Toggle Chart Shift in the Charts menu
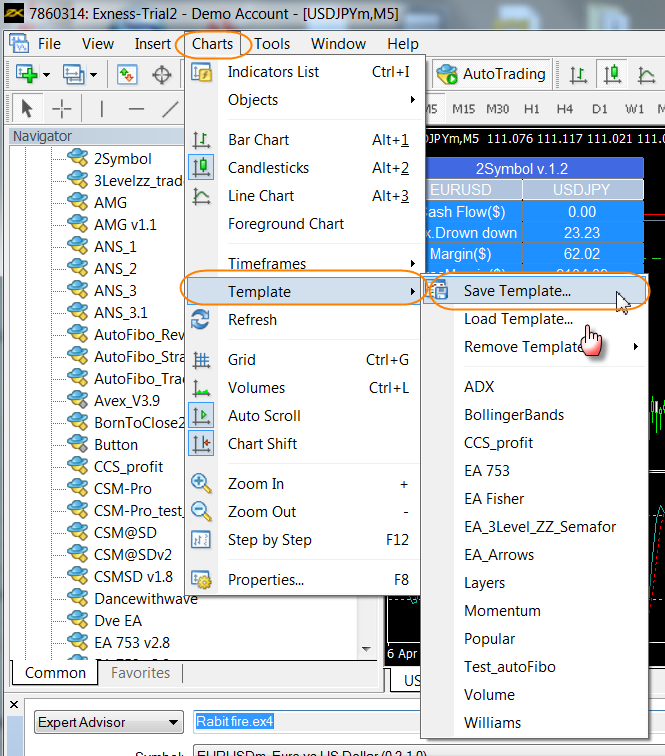Image resolution: width=665 pixels, height=756 pixels. [262, 444]
